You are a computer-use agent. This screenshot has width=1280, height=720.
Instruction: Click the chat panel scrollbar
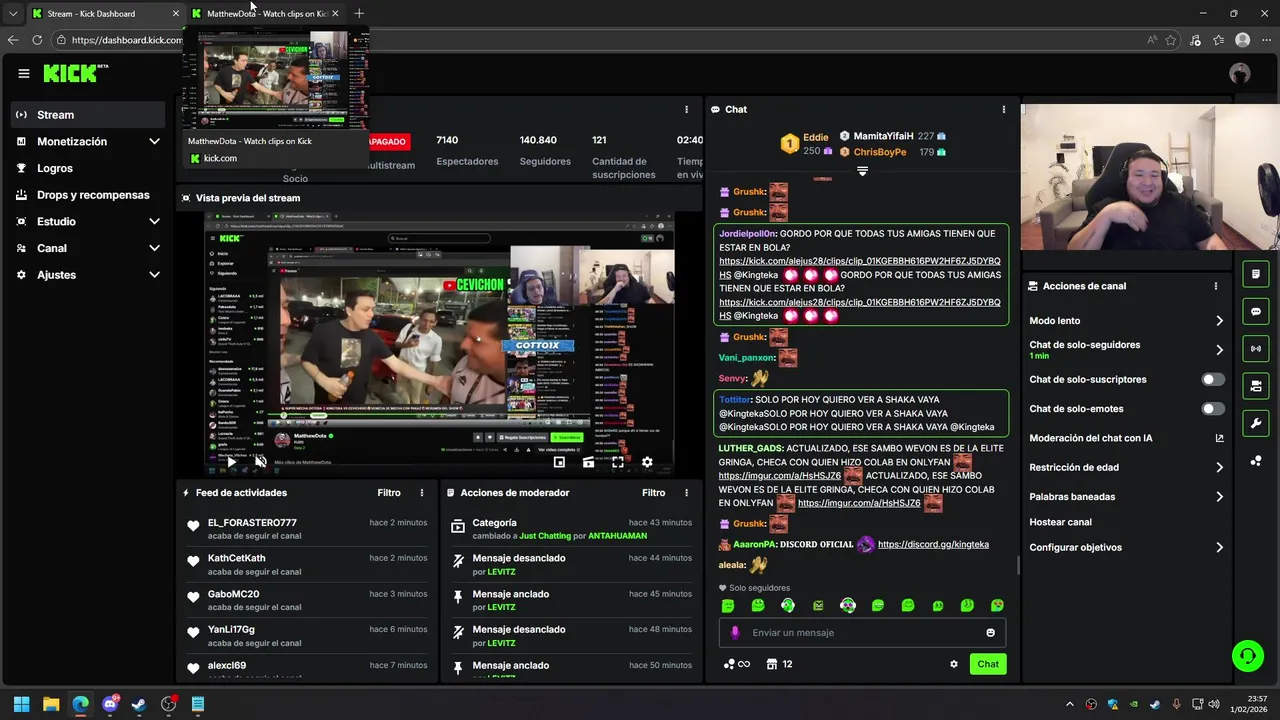point(1018,566)
